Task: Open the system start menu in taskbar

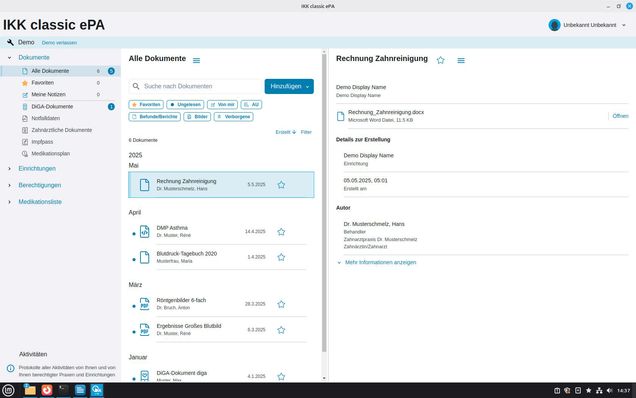Action: point(8,390)
